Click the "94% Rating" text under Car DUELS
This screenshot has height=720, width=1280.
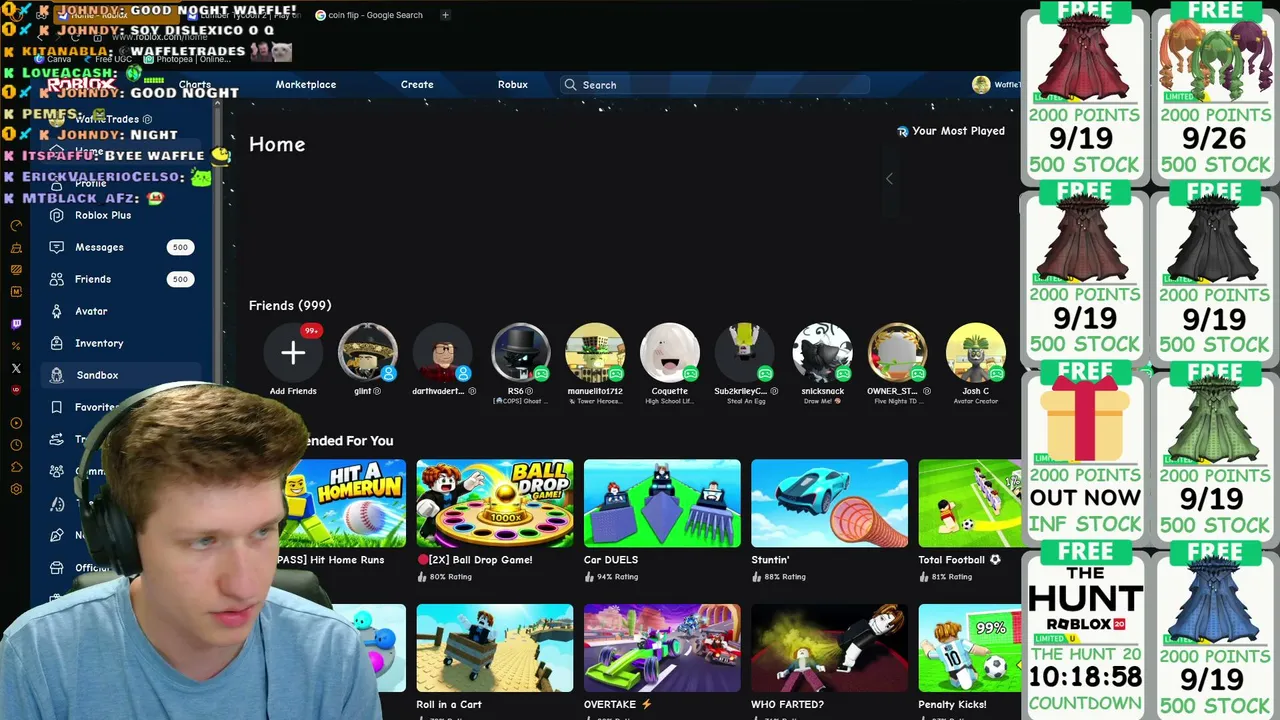(x=617, y=577)
